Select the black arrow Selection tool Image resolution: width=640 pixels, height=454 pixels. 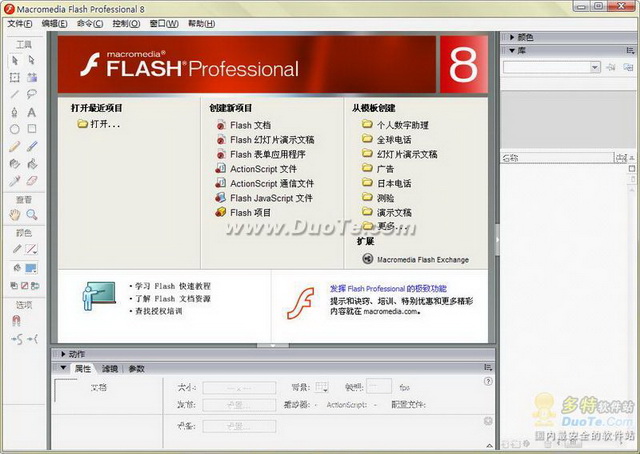(x=15, y=60)
